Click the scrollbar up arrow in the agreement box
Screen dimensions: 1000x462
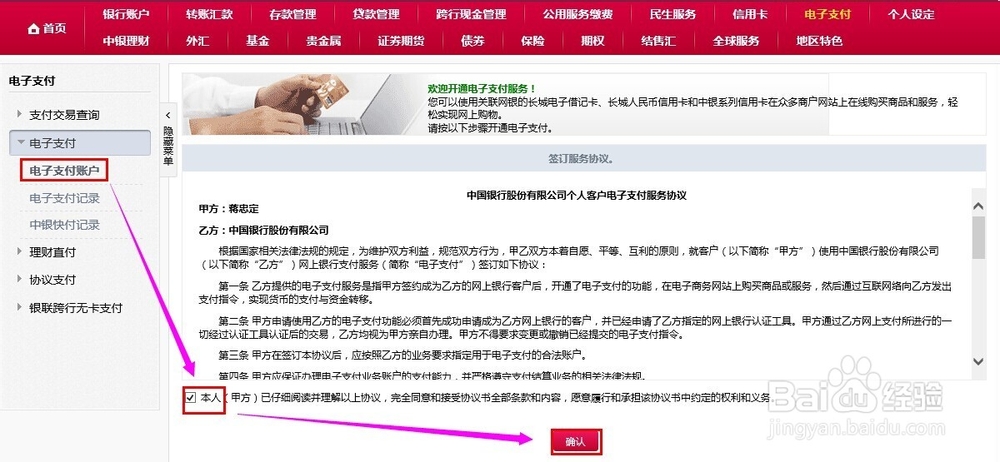(x=978, y=206)
